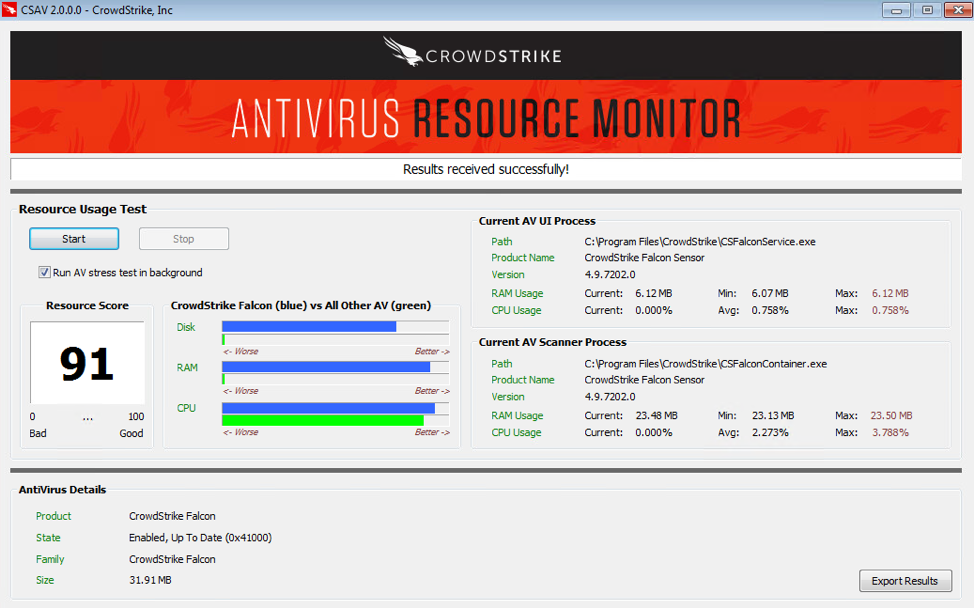This screenshot has width=974, height=608.
Task: Click the CSAV app icon in title bar
Action: 9,10
